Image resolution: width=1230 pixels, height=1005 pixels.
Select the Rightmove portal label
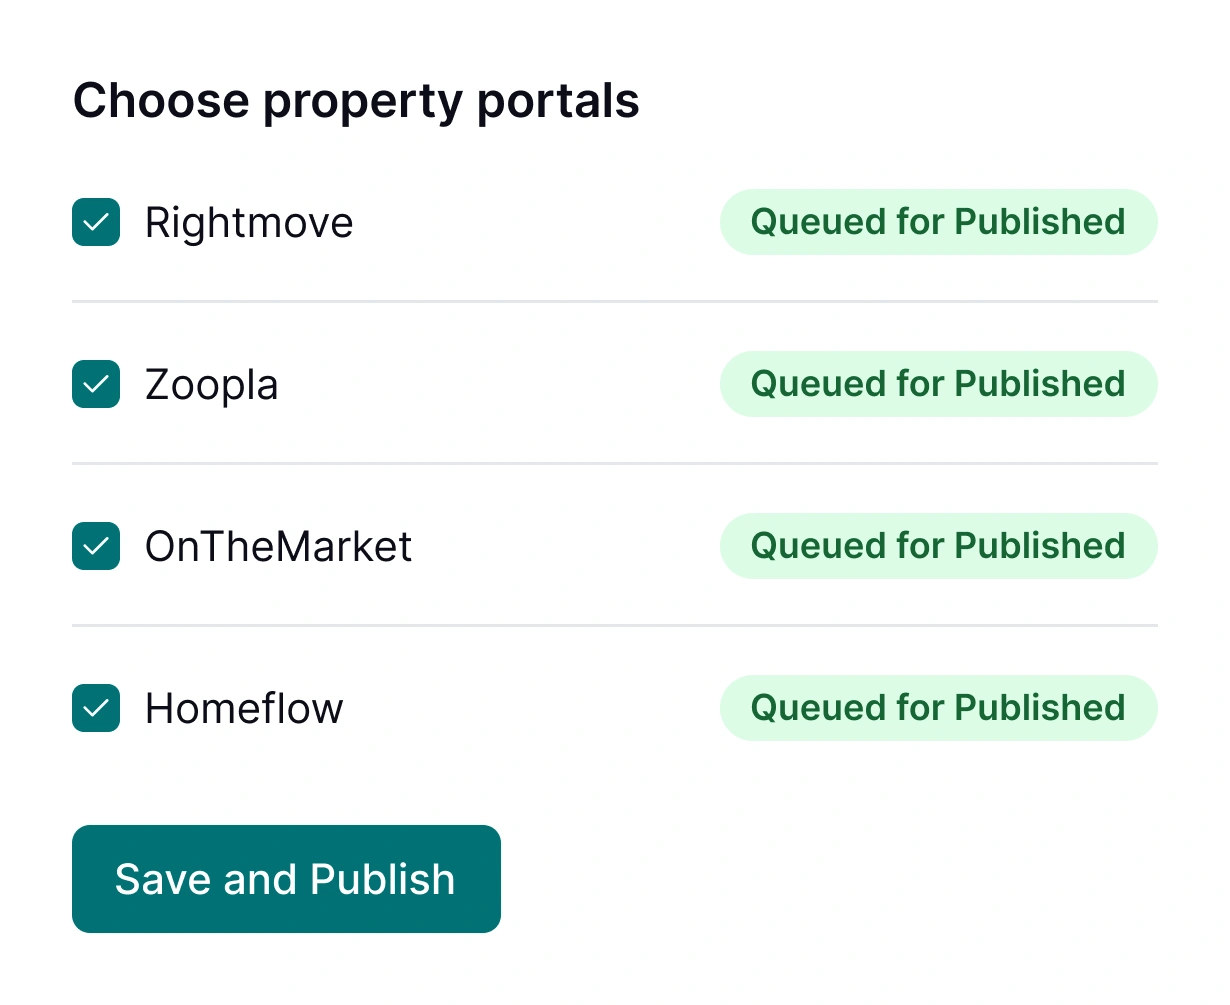248,222
